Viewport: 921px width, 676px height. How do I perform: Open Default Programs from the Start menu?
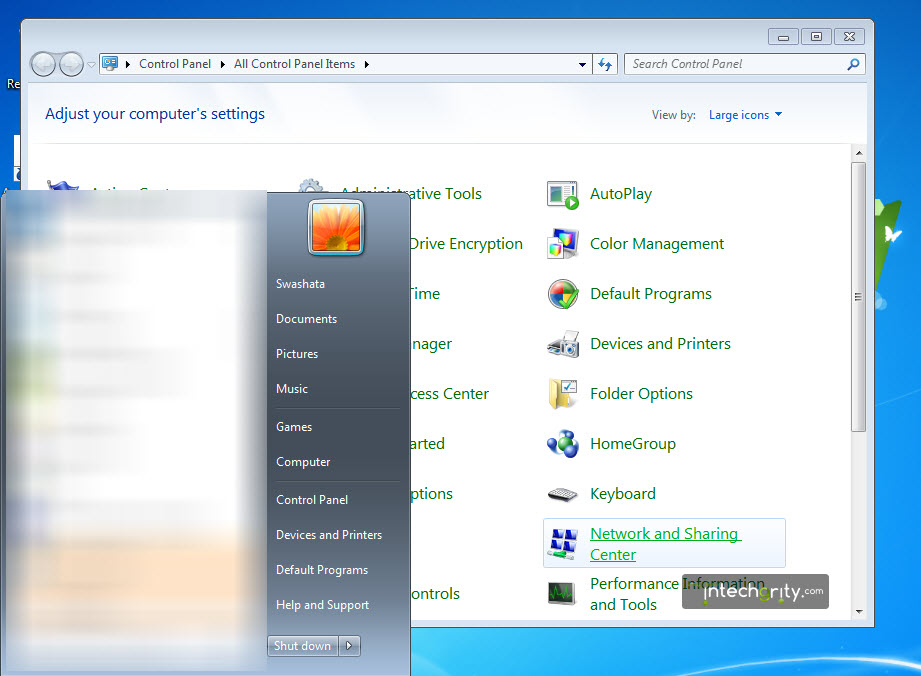(x=322, y=570)
